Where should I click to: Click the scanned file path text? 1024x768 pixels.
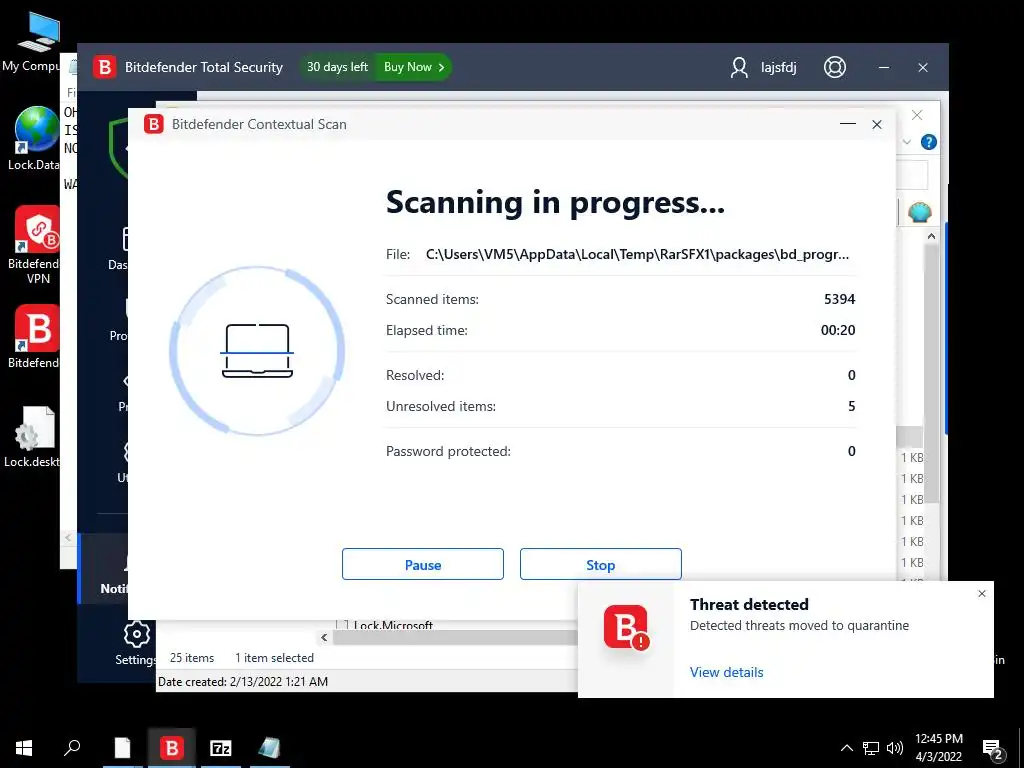tap(637, 255)
